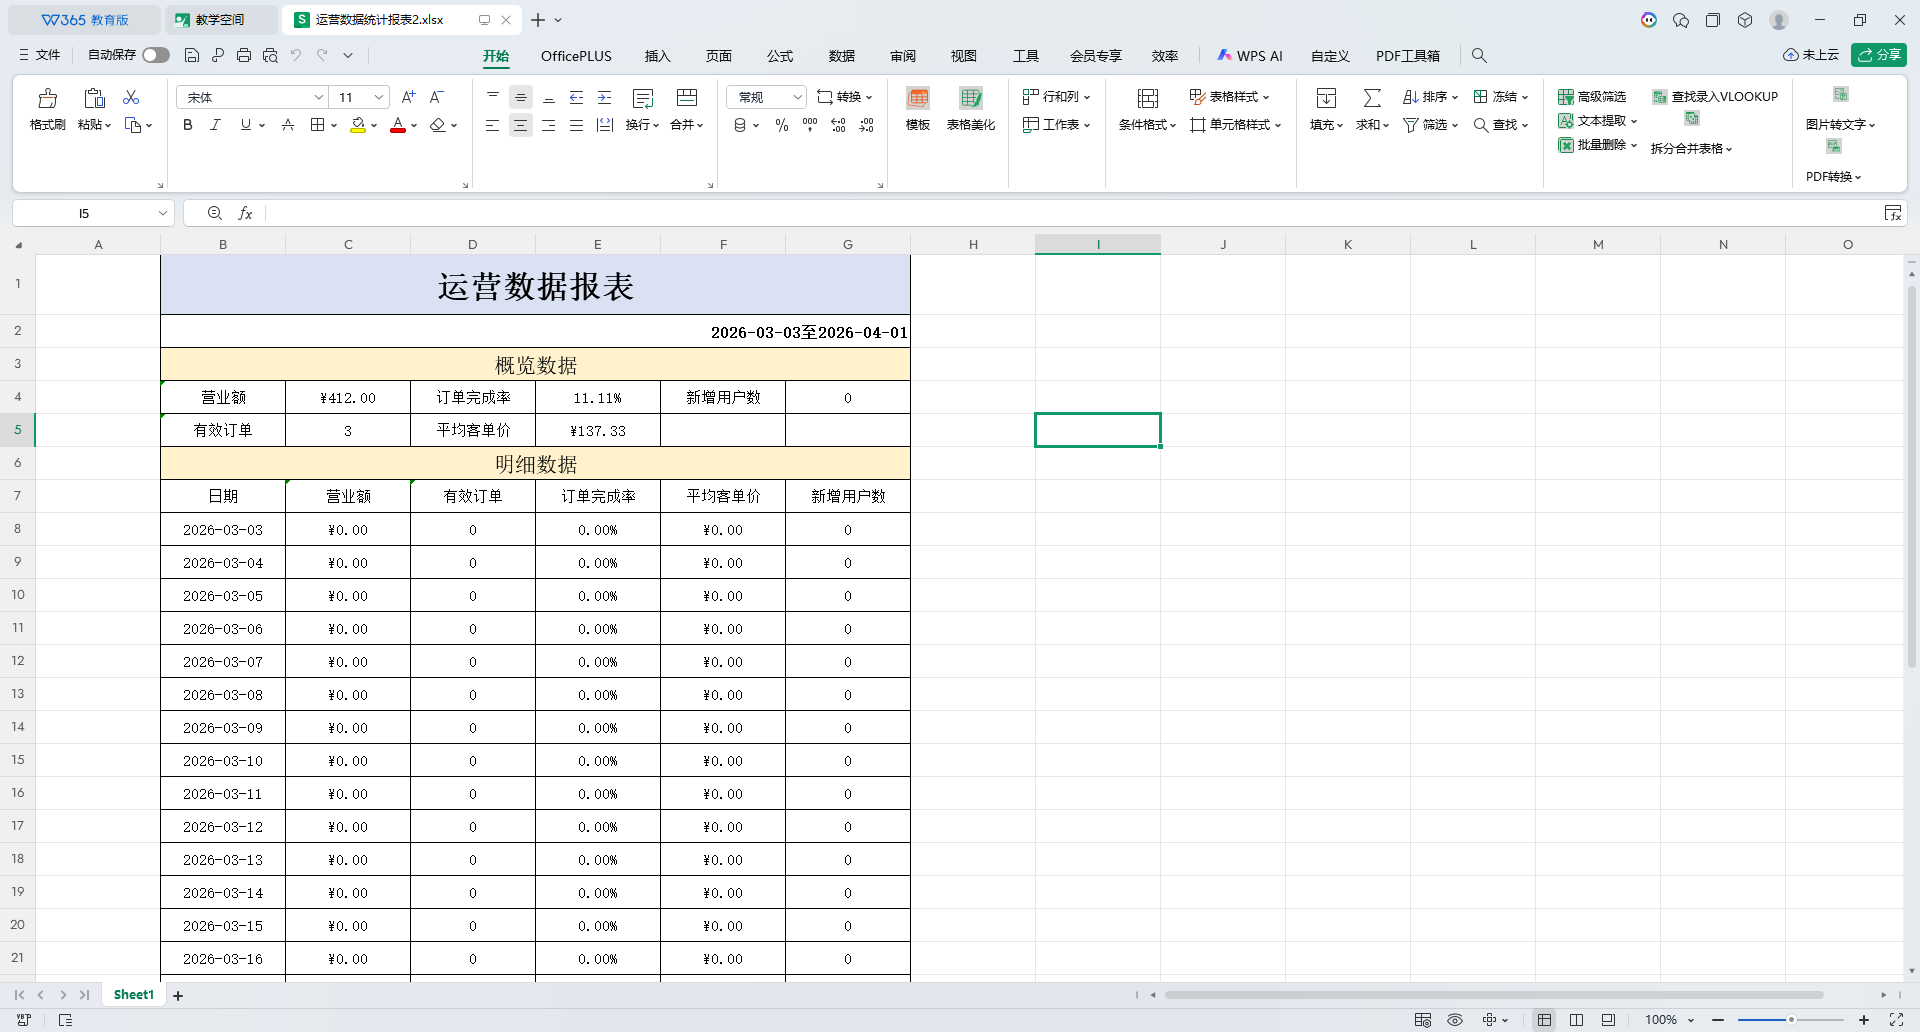
Task: Open the 公式 (Formulas) ribbon tab
Action: click(780, 56)
